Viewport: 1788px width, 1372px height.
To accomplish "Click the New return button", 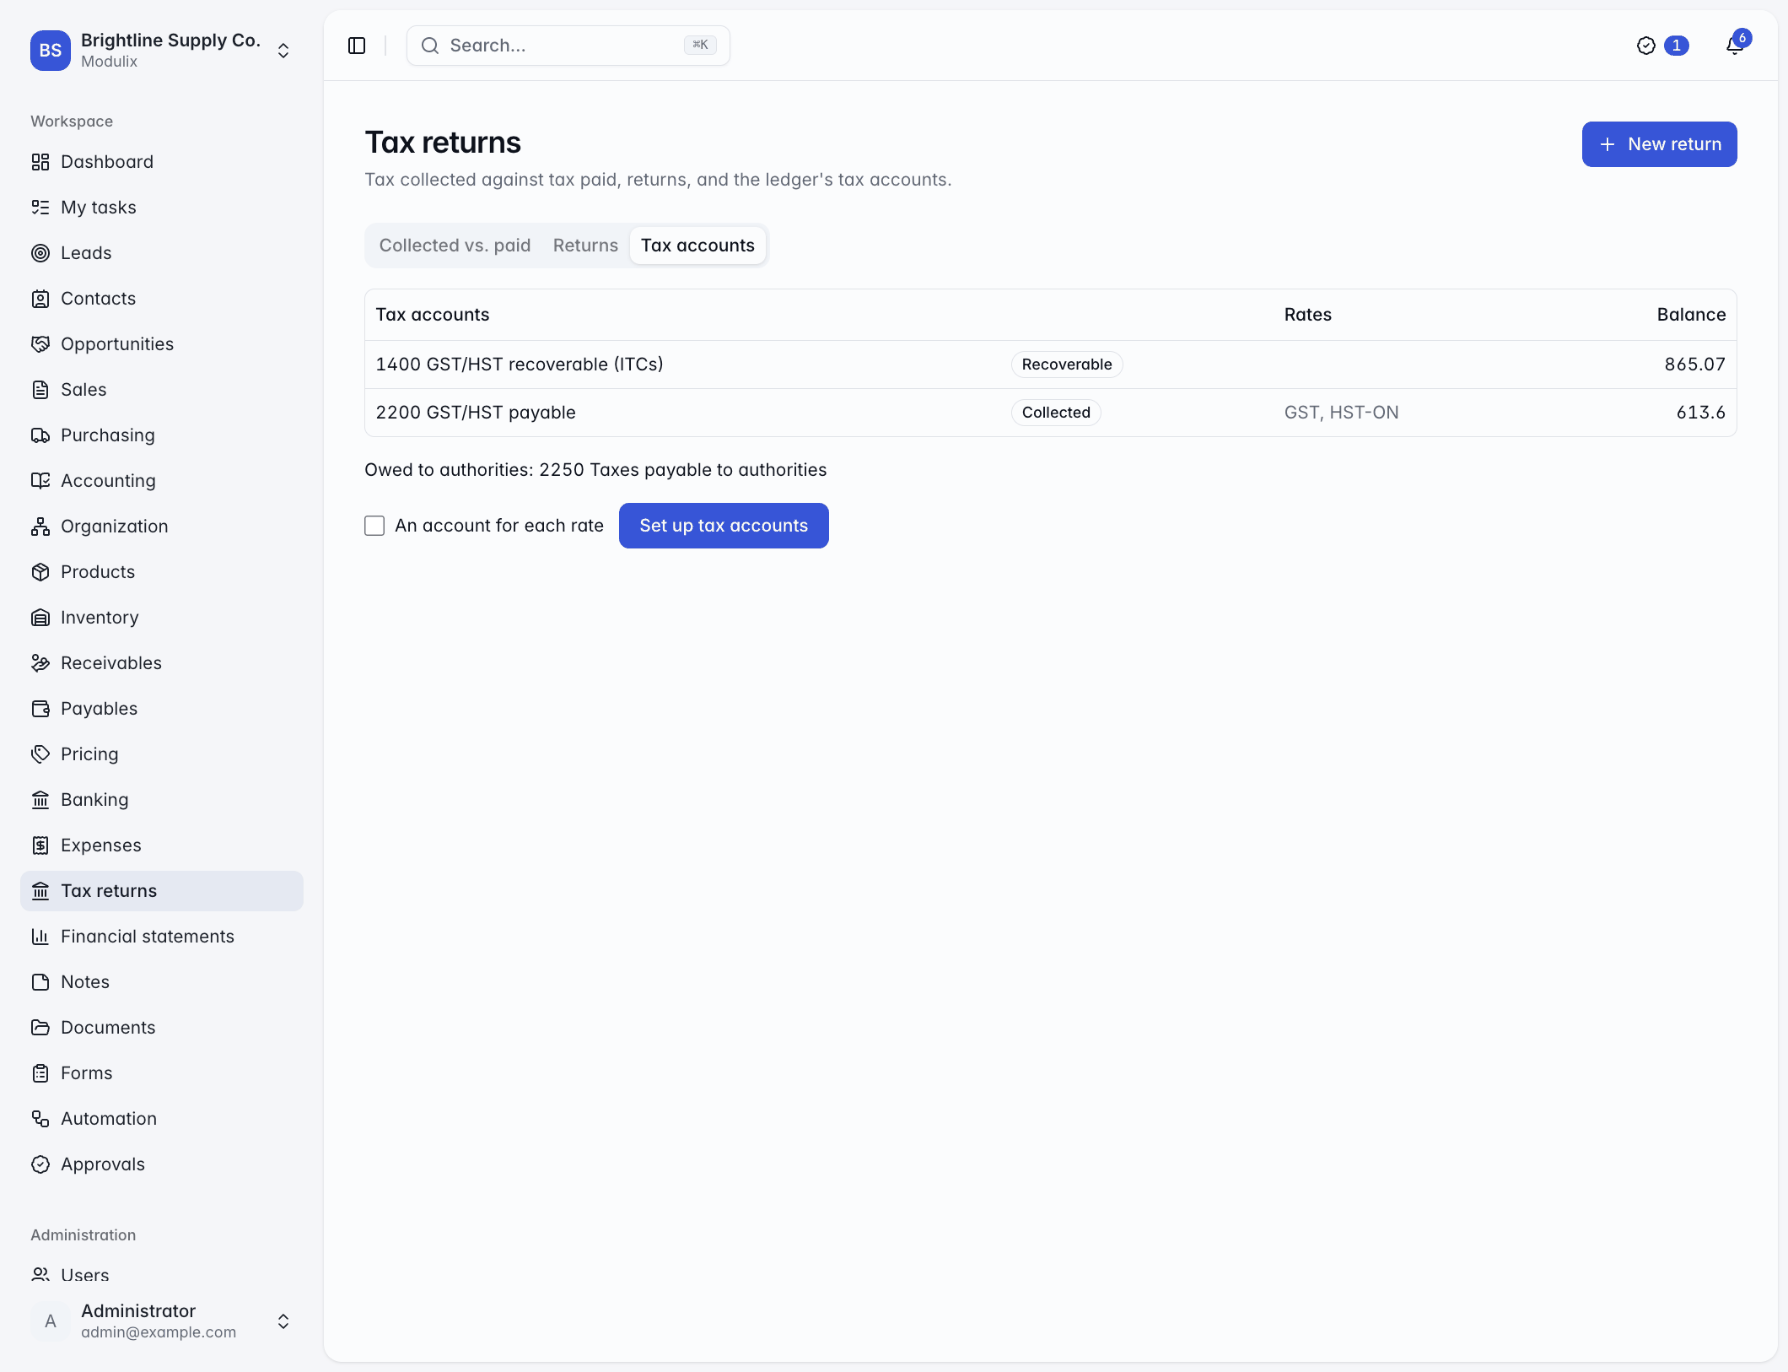I will pyautogui.click(x=1659, y=144).
